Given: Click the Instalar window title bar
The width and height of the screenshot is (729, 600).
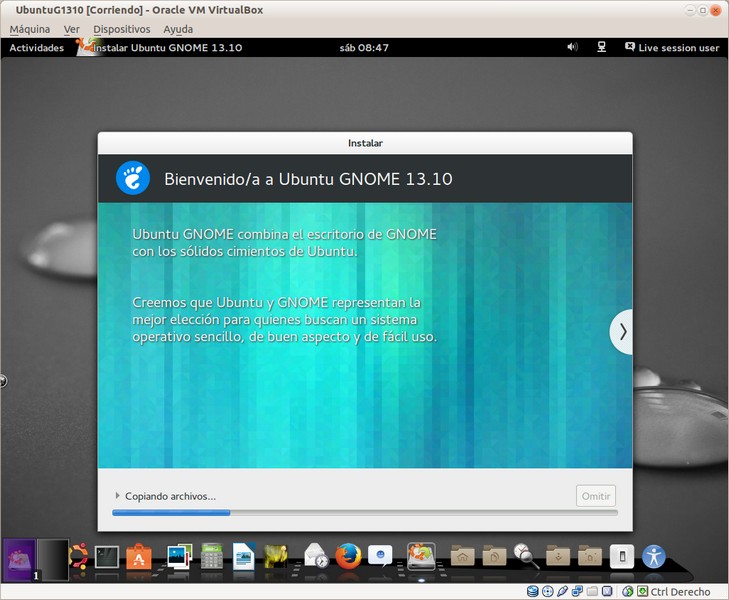Looking at the screenshot, I should coord(365,143).
